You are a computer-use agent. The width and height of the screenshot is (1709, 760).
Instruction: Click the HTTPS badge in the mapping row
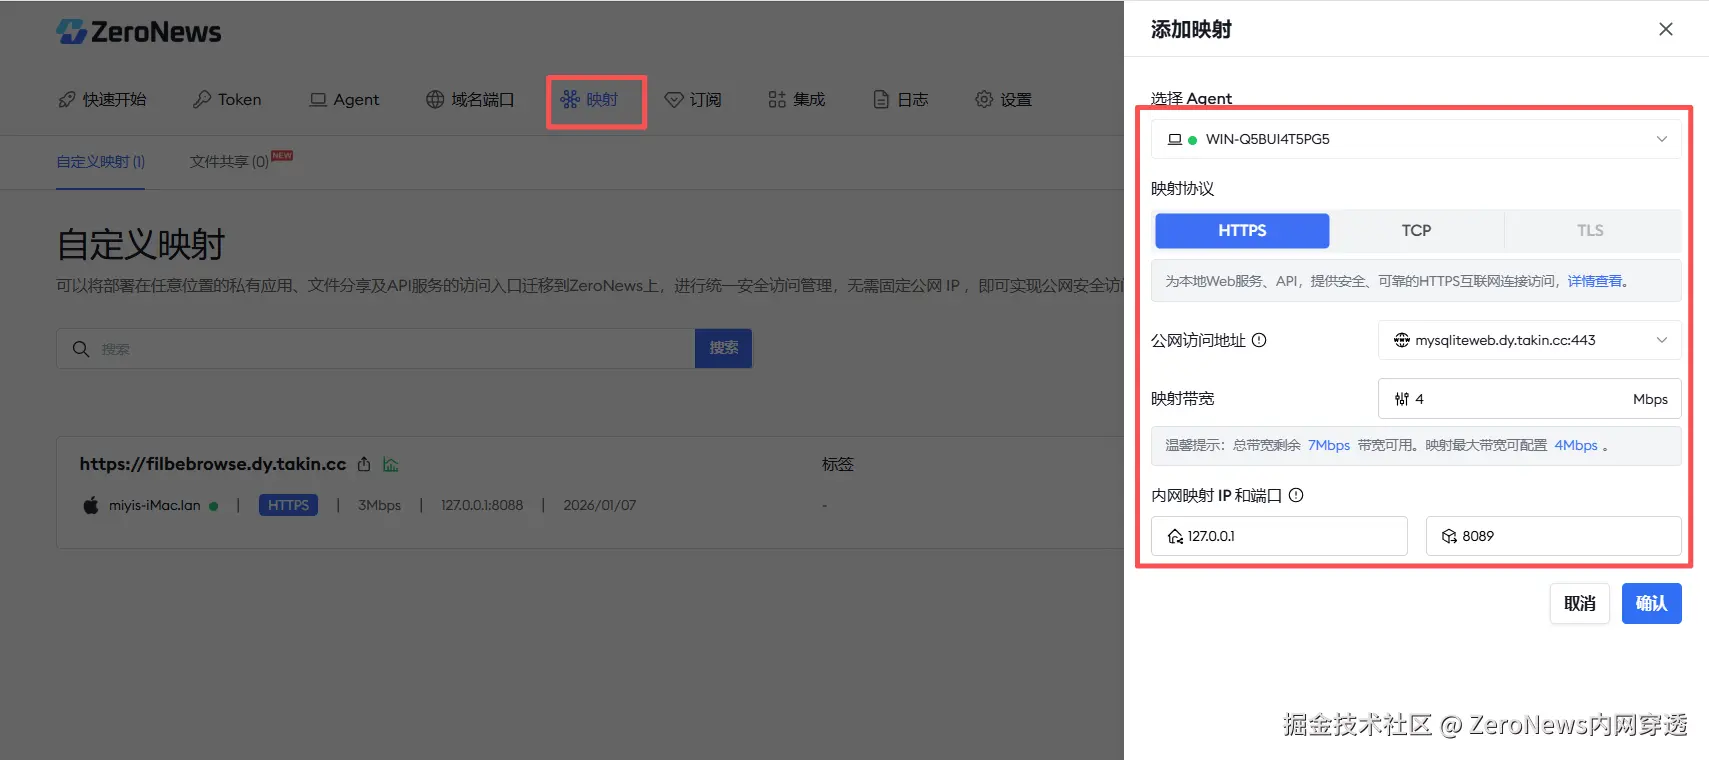click(x=288, y=505)
